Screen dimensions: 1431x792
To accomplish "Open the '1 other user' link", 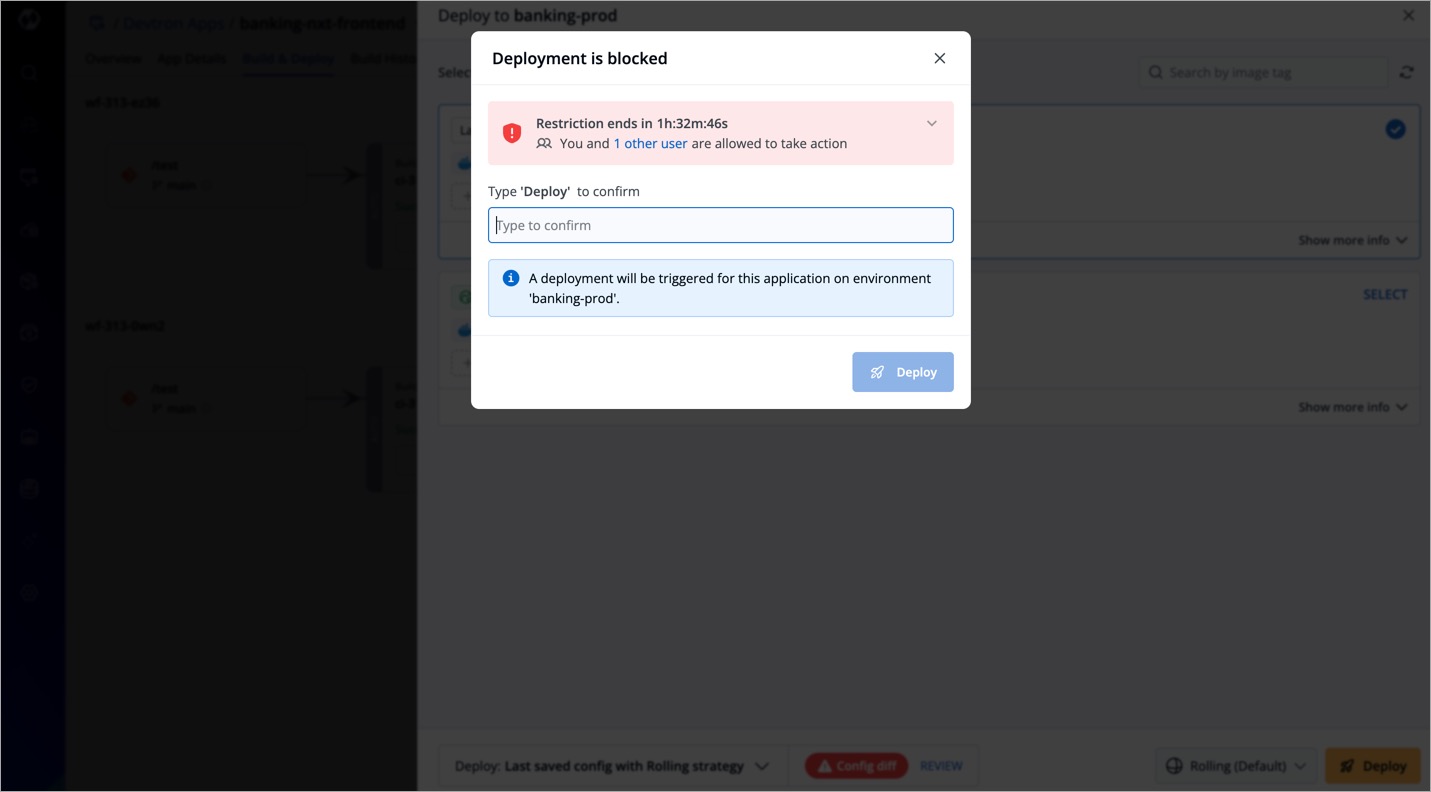I will pyautogui.click(x=650, y=143).
